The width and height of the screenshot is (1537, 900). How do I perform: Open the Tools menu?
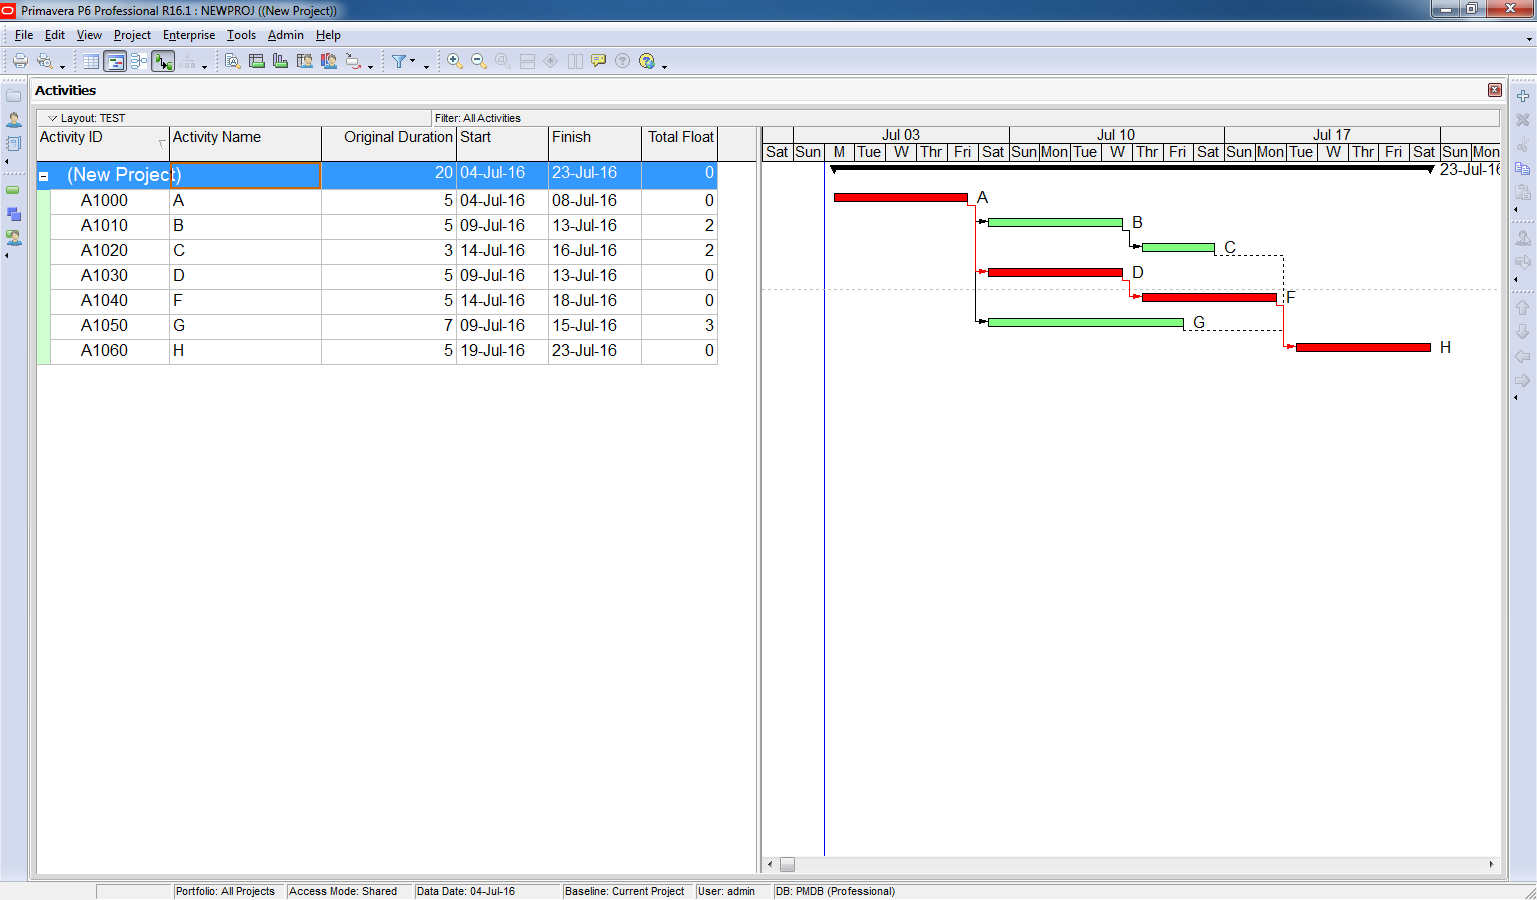tap(241, 35)
